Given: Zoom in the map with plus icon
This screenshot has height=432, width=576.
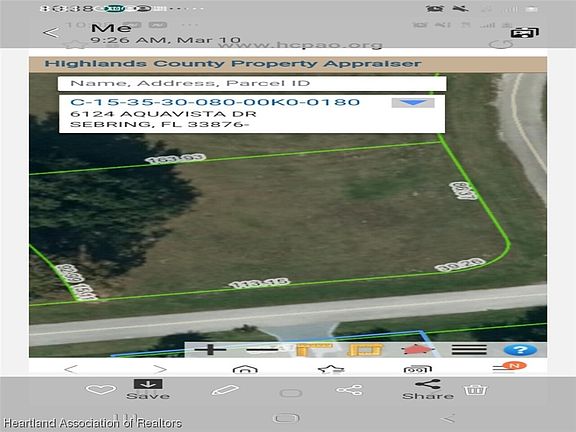Looking at the screenshot, I should tap(210, 349).
